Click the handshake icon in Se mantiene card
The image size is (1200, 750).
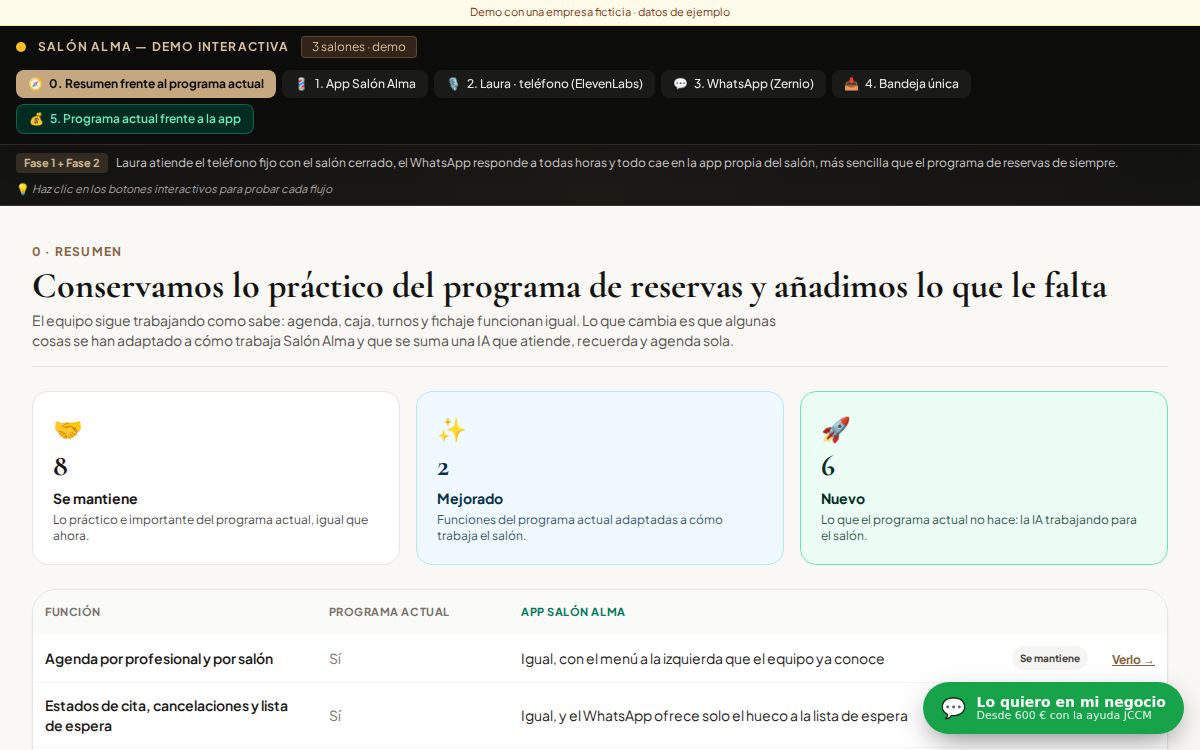(67, 430)
